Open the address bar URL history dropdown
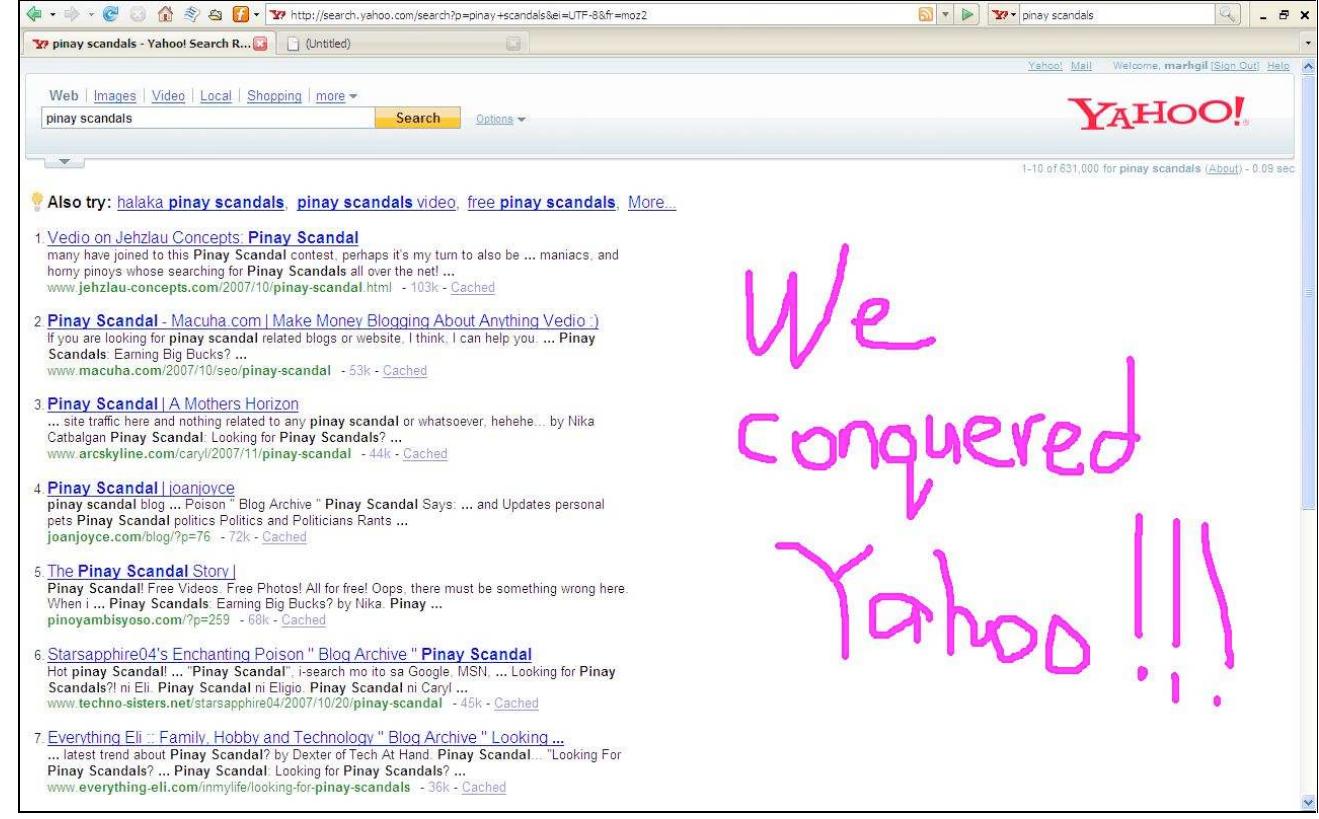This screenshot has width=1319, height=819. tap(947, 17)
